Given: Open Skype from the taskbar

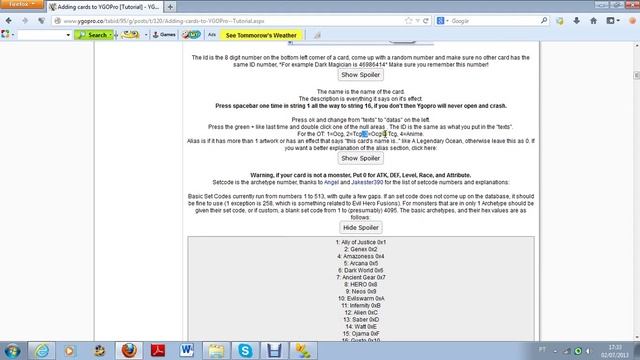Looking at the screenshot, I should [245, 351].
